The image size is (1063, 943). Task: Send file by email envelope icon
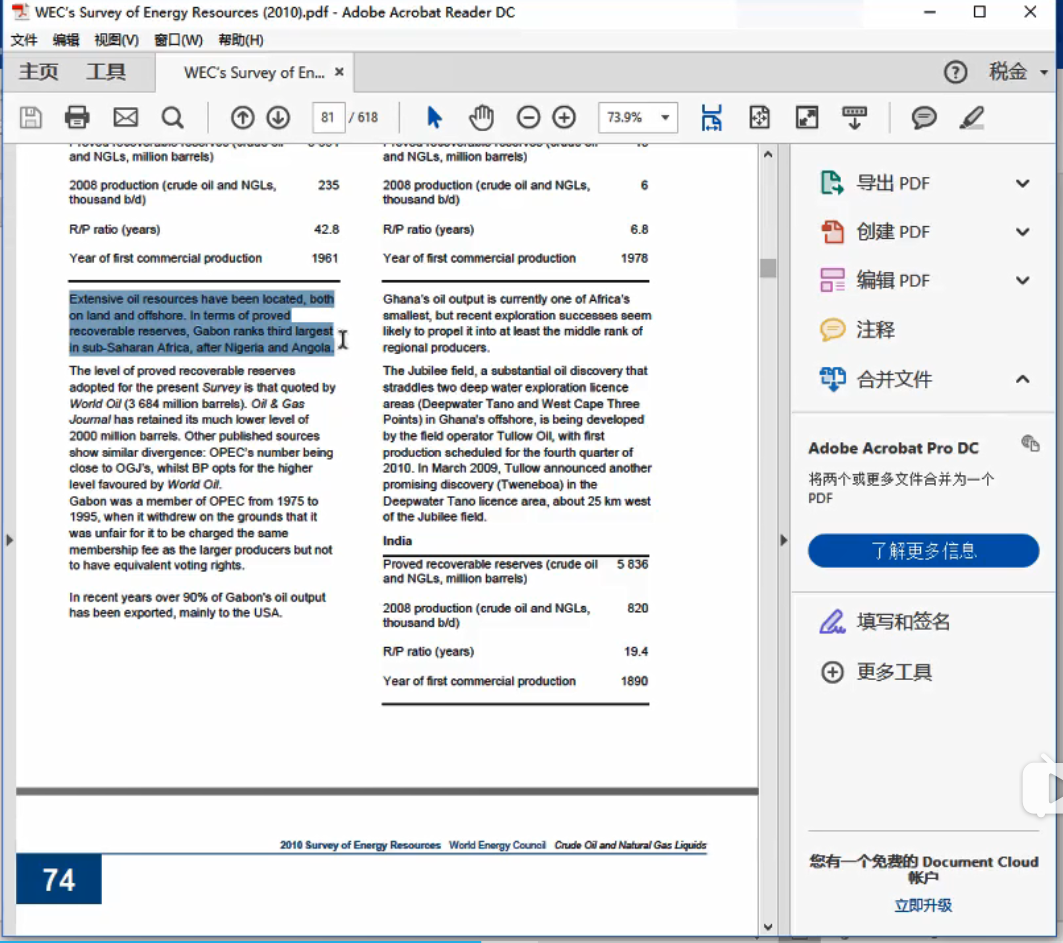[125, 118]
